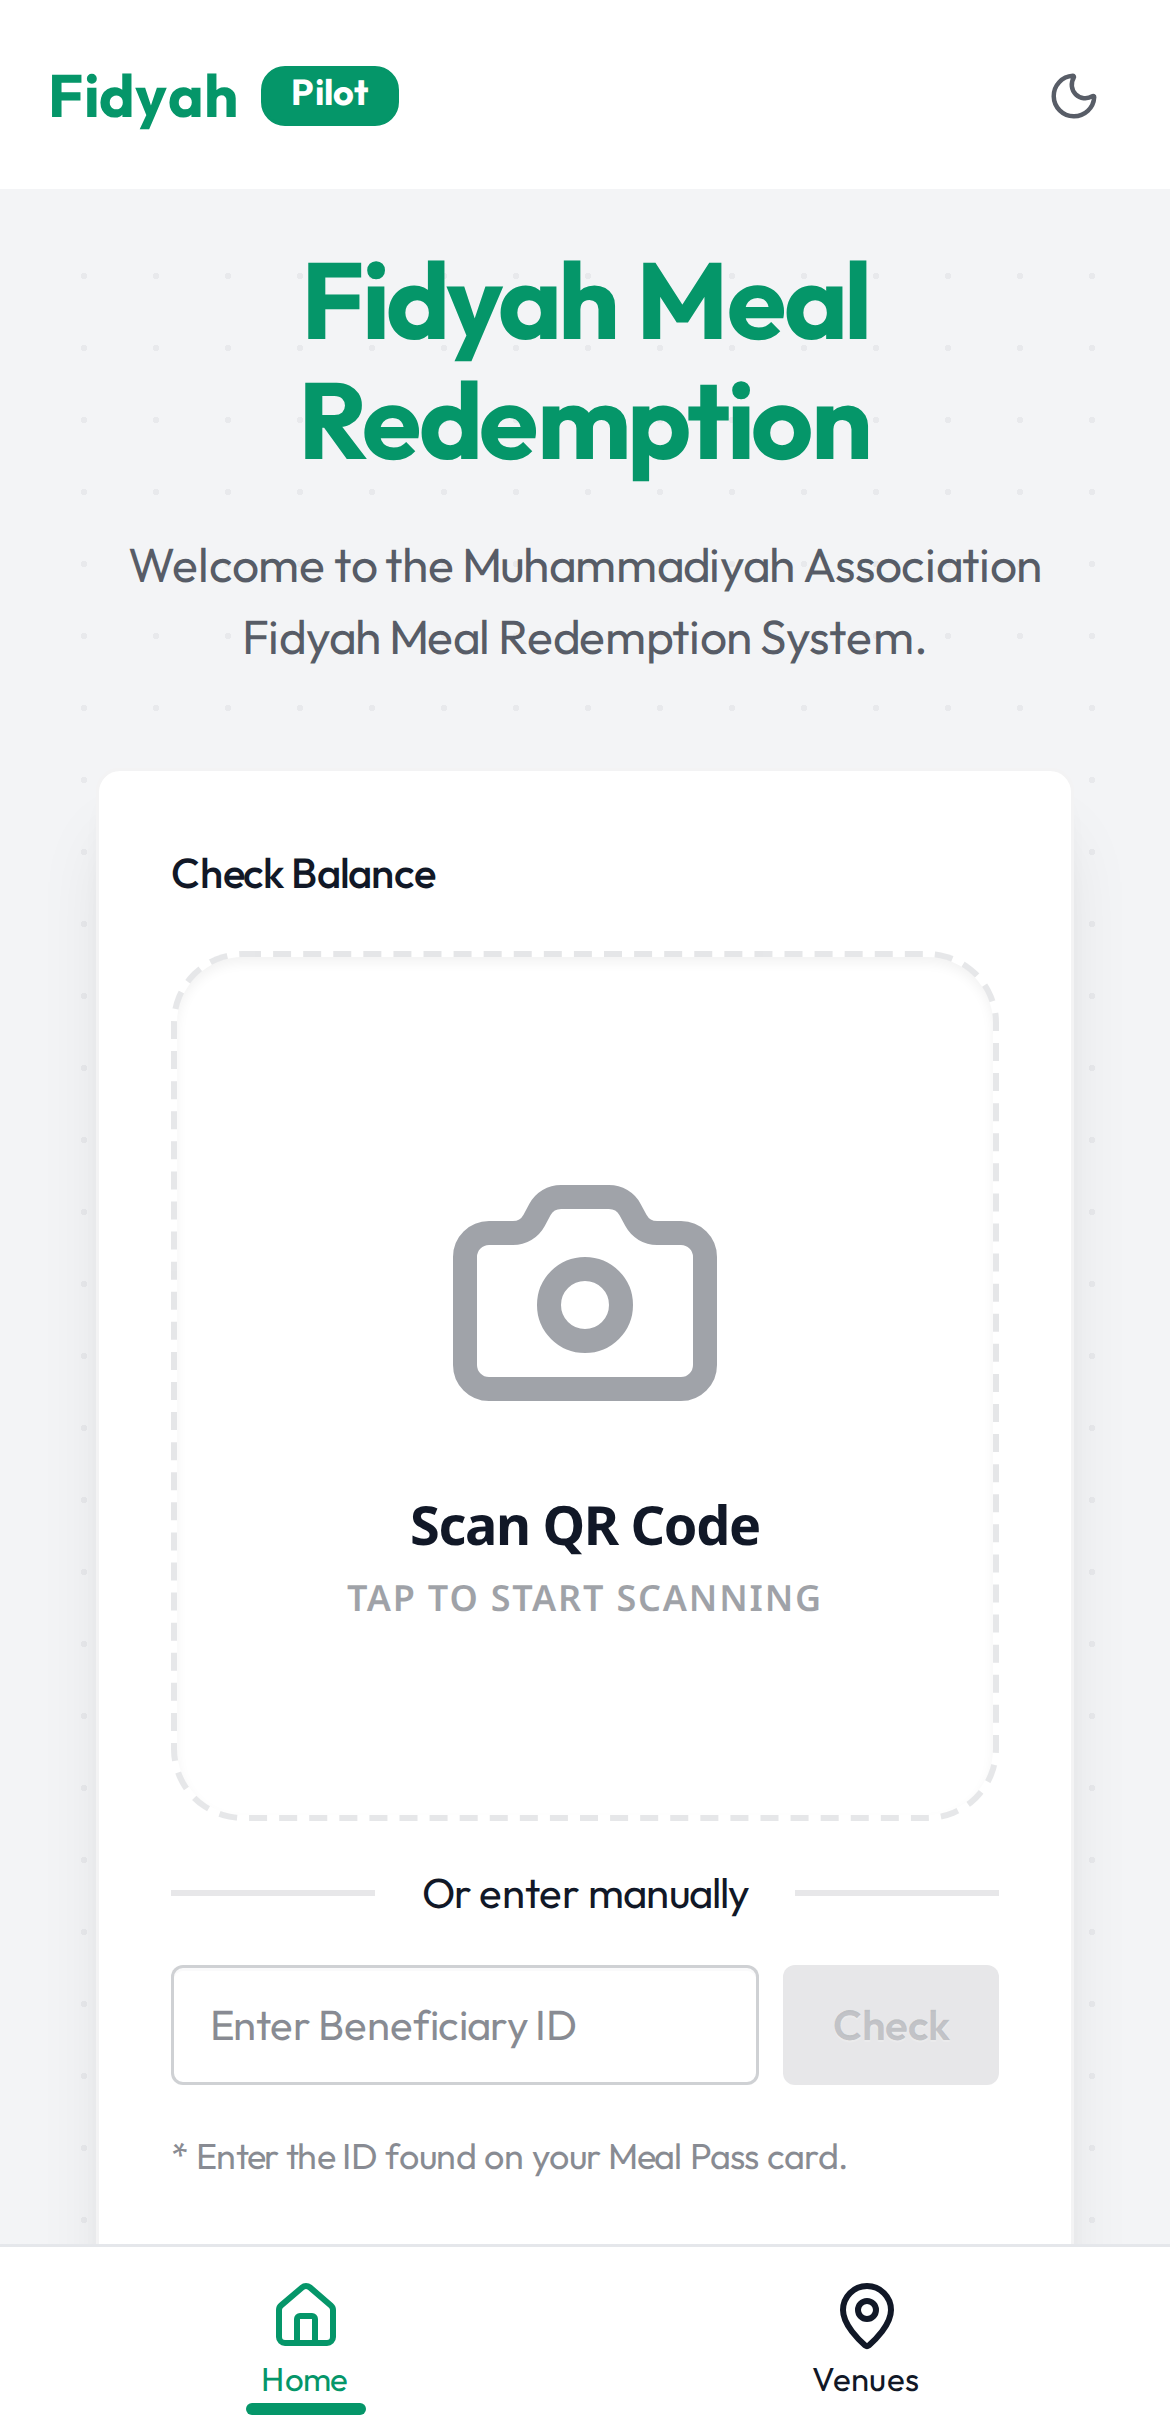
Task: Click the Check Balance heading
Action: [x=302, y=873]
